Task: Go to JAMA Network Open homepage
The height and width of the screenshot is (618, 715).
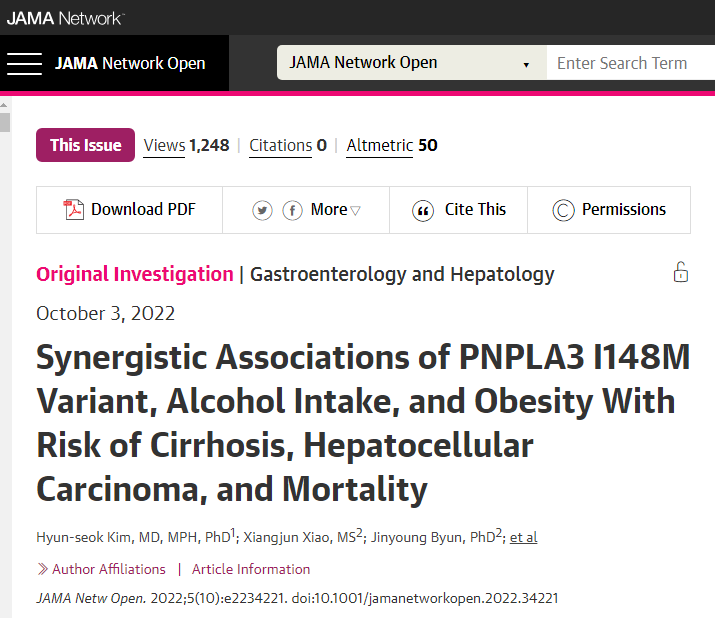Action: [x=130, y=63]
